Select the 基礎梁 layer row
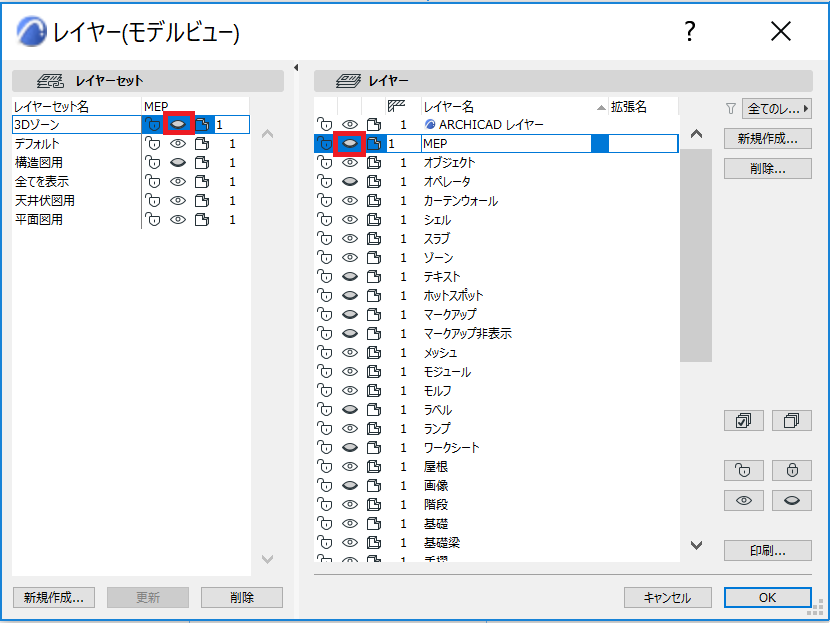The image size is (833, 625). pyautogui.click(x=496, y=543)
